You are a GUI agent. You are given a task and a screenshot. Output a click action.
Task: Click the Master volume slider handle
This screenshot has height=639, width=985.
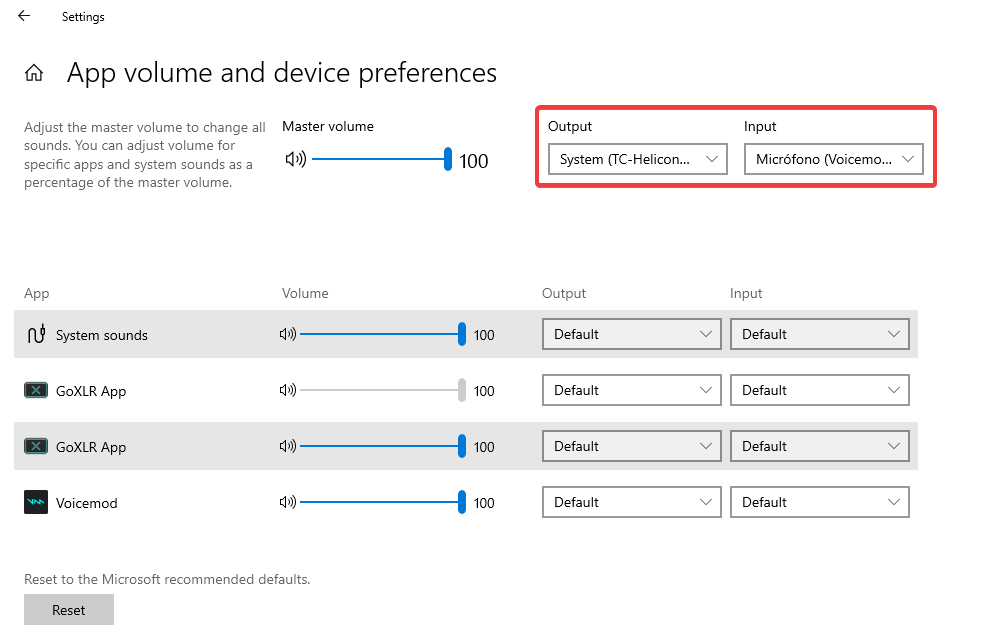(447, 159)
